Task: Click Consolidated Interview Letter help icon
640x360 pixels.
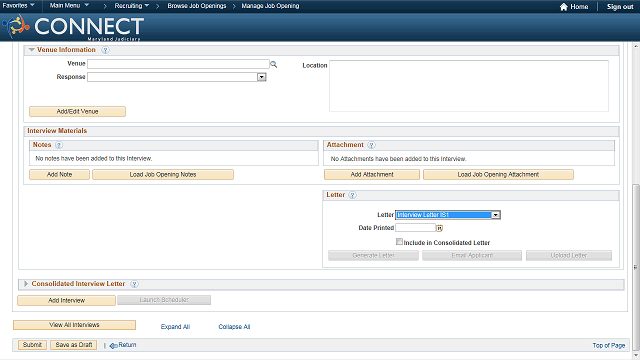Action: (x=134, y=284)
